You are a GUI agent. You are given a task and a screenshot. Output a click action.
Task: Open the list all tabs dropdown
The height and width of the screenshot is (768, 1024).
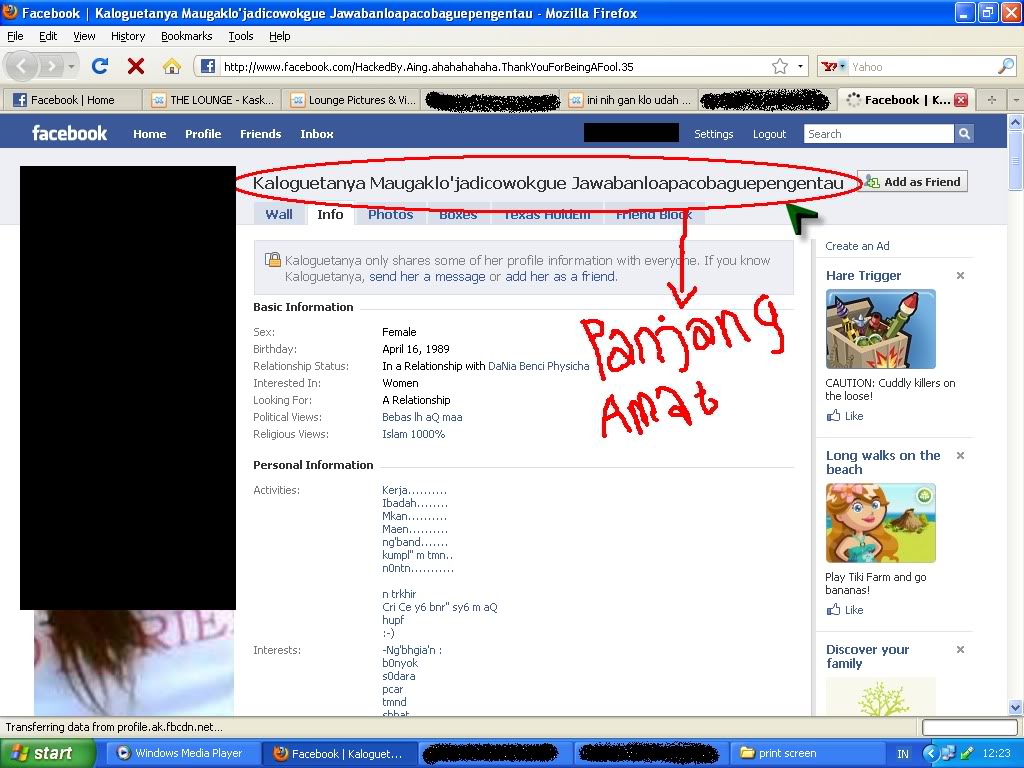pos(1016,100)
